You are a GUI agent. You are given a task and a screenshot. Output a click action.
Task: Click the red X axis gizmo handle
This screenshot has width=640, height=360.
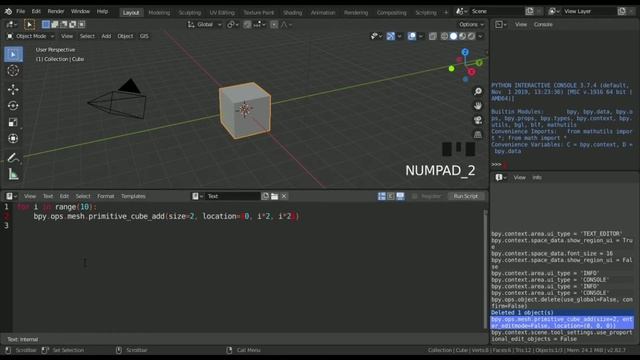tap(471, 72)
